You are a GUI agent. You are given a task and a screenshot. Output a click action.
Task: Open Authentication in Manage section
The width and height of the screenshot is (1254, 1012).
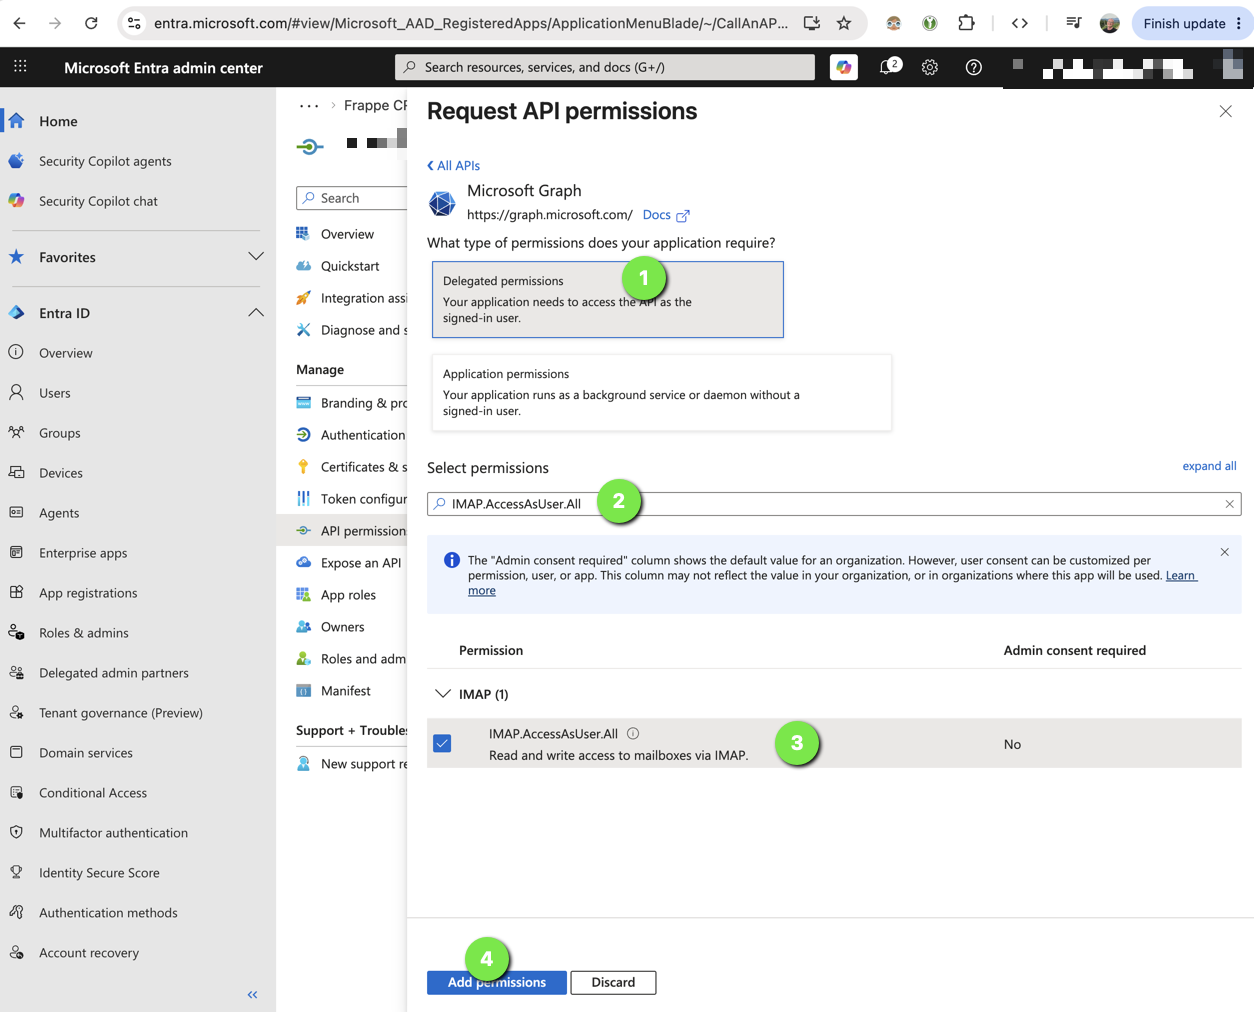click(363, 435)
